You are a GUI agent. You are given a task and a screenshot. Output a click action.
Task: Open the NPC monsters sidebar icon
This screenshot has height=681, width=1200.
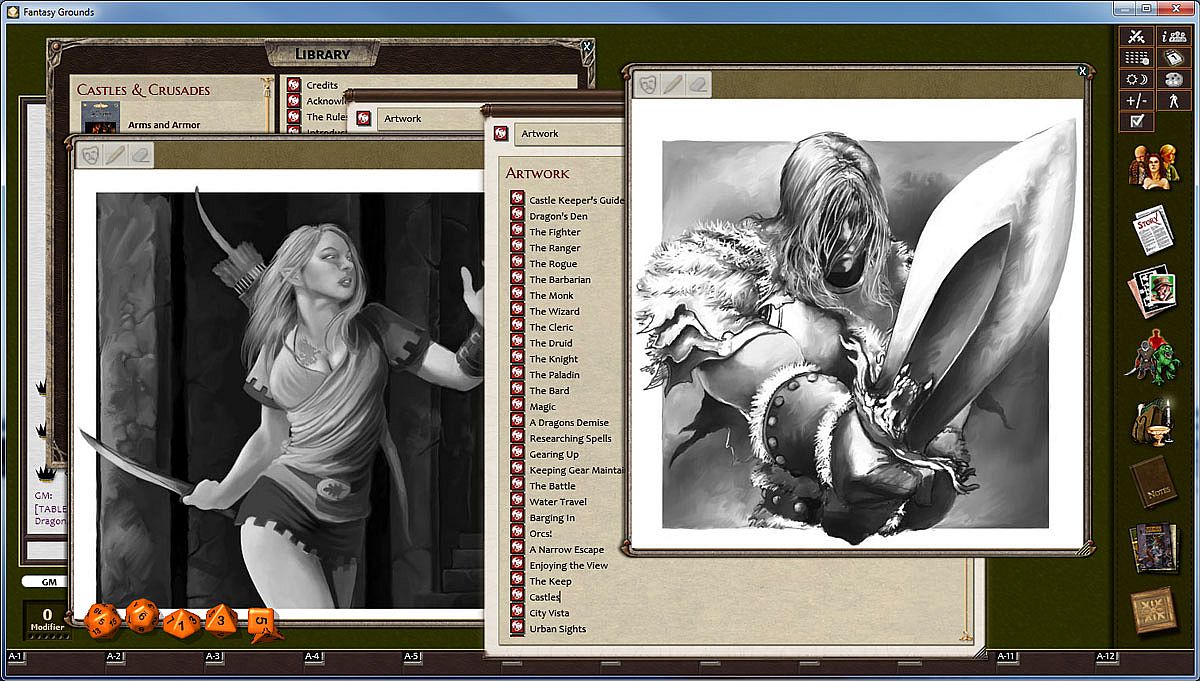point(1153,357)
